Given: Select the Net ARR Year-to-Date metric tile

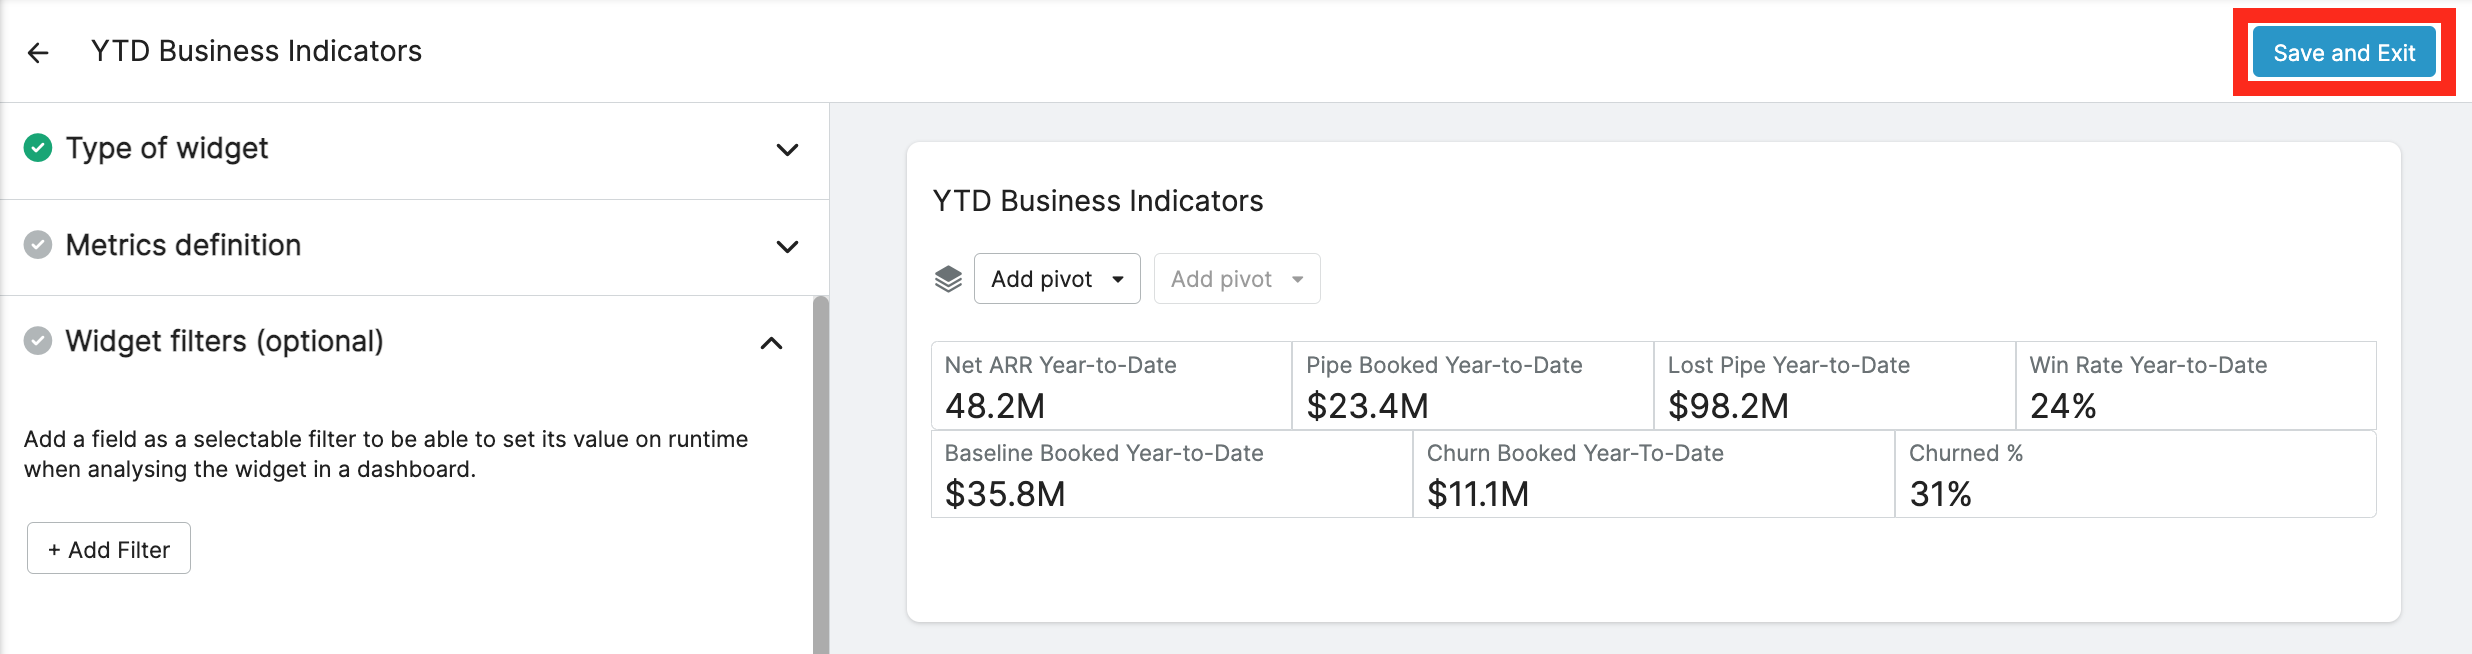Looking at the screenshot, I should [1111, 386].
